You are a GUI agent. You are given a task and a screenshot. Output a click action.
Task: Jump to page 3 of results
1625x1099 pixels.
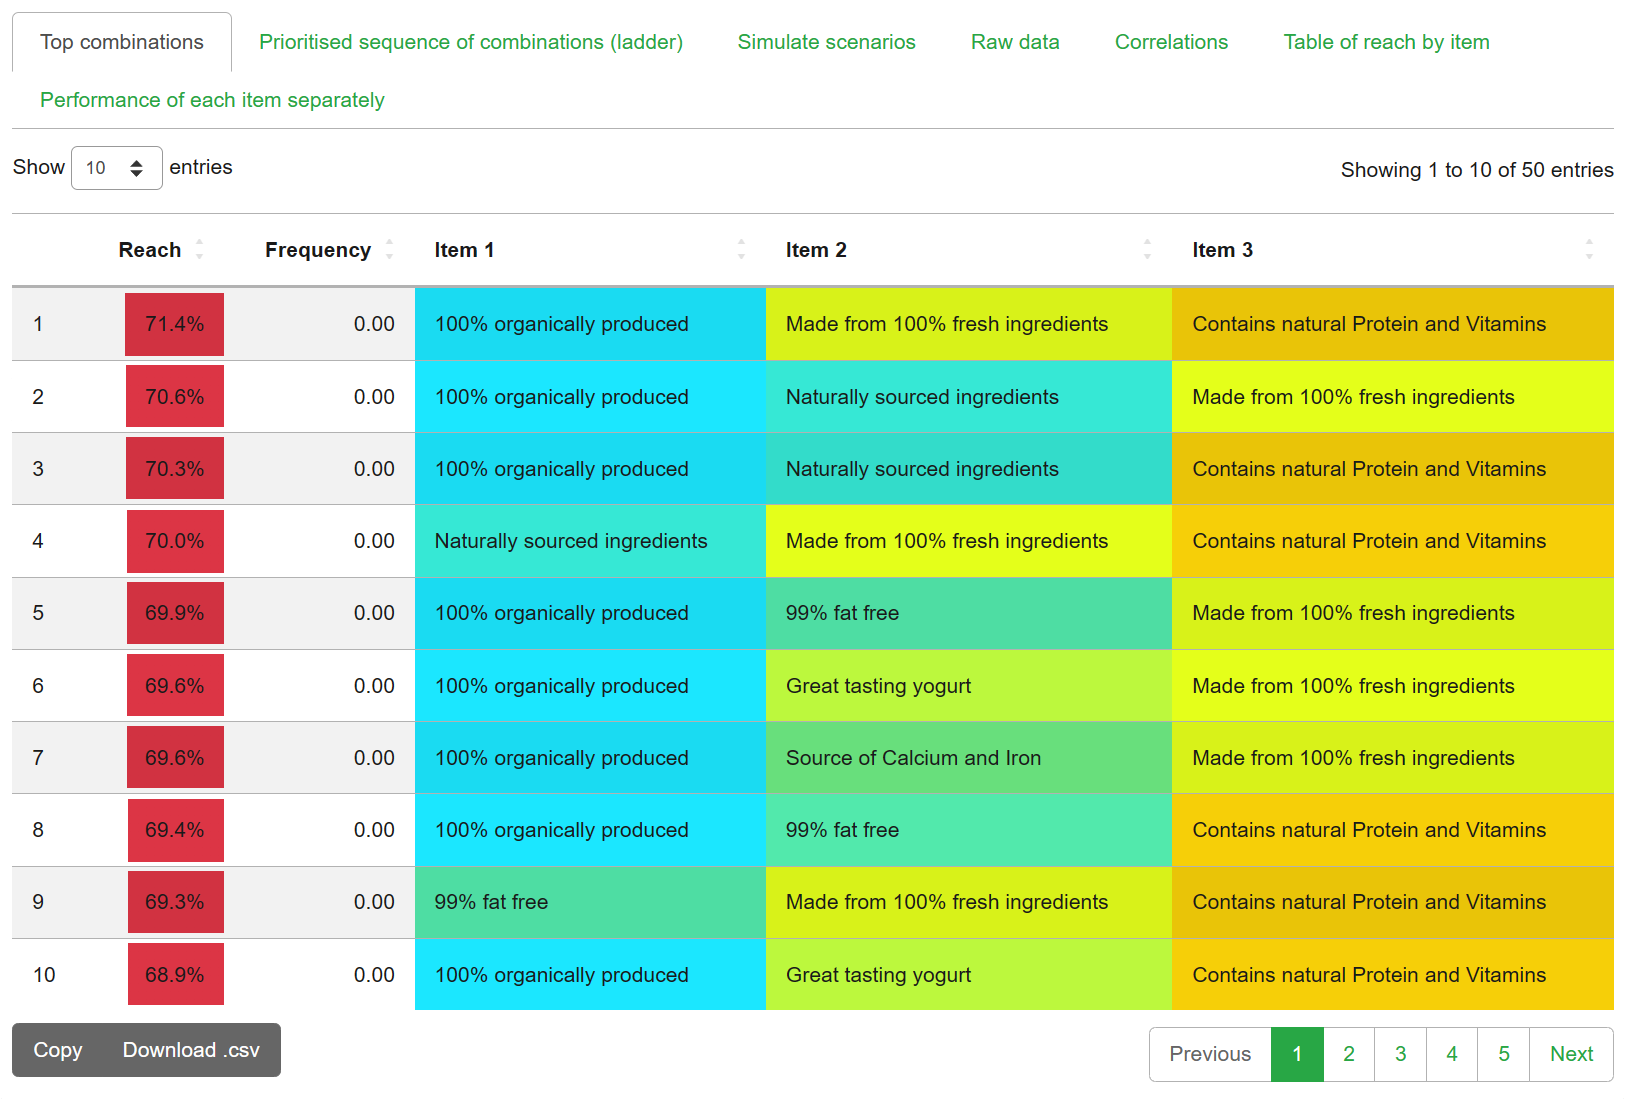pyautogui.click(x=1400, y=1054)
